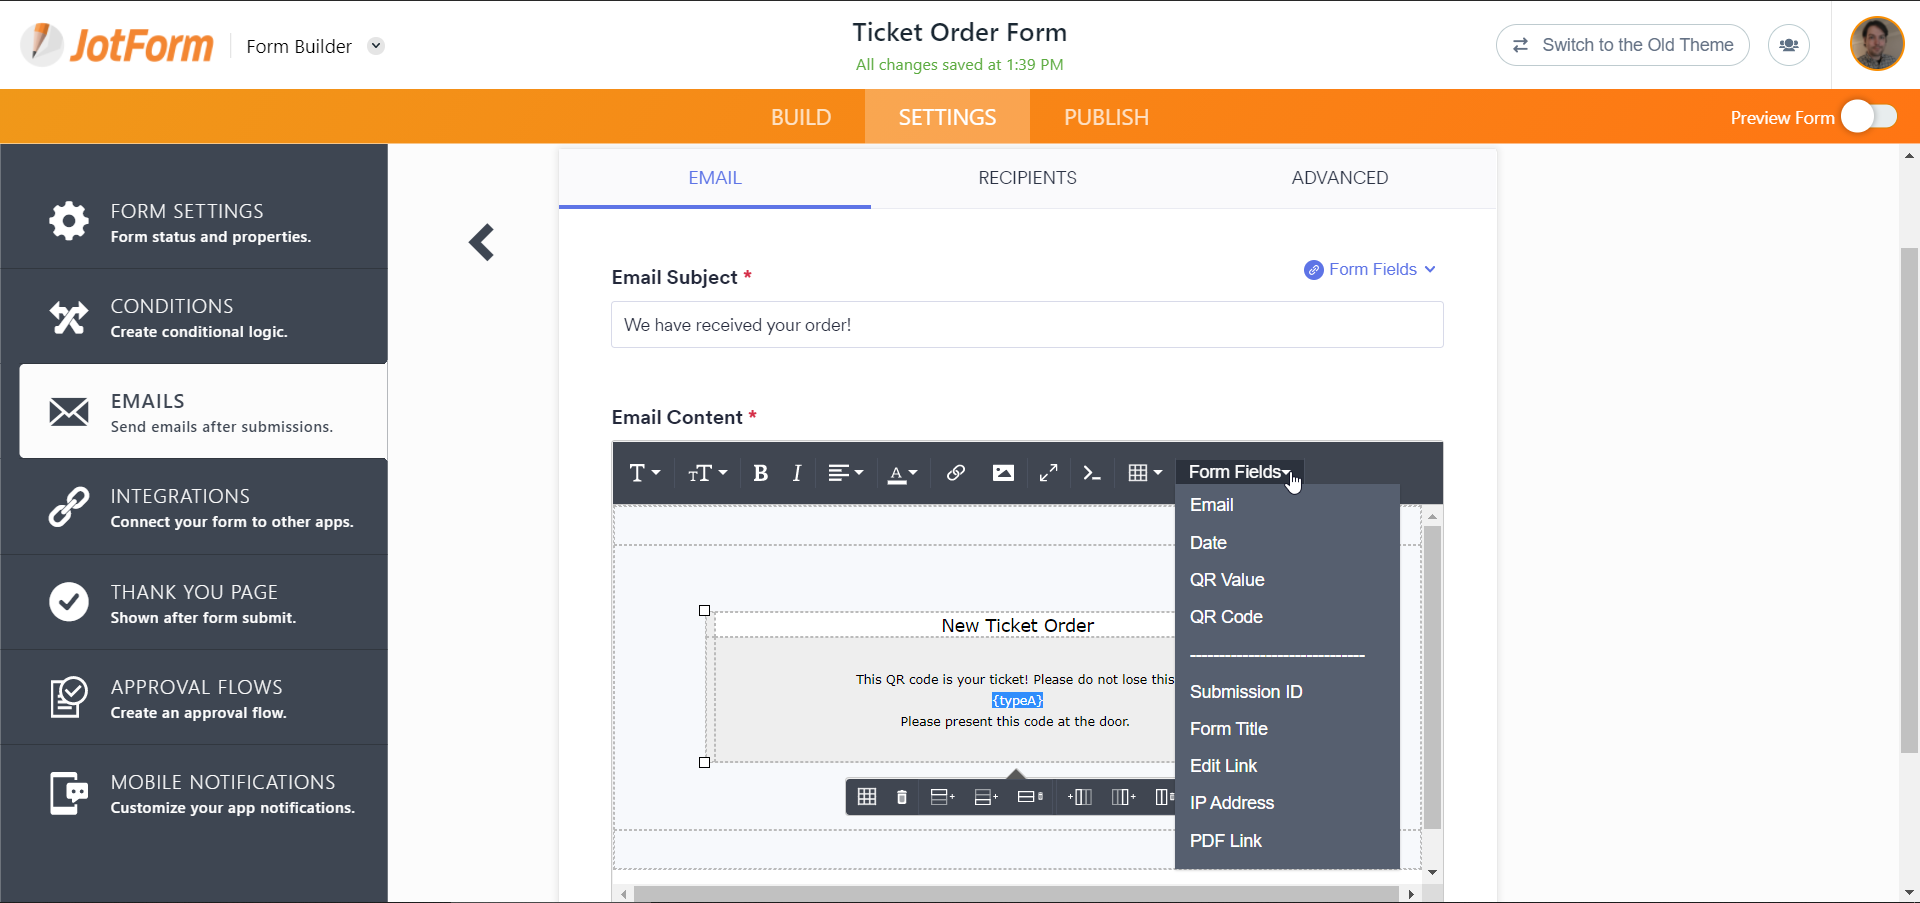Click the back arrow chevron
The height and width of the screenshot is (903, 1920).
click(482, 242)
